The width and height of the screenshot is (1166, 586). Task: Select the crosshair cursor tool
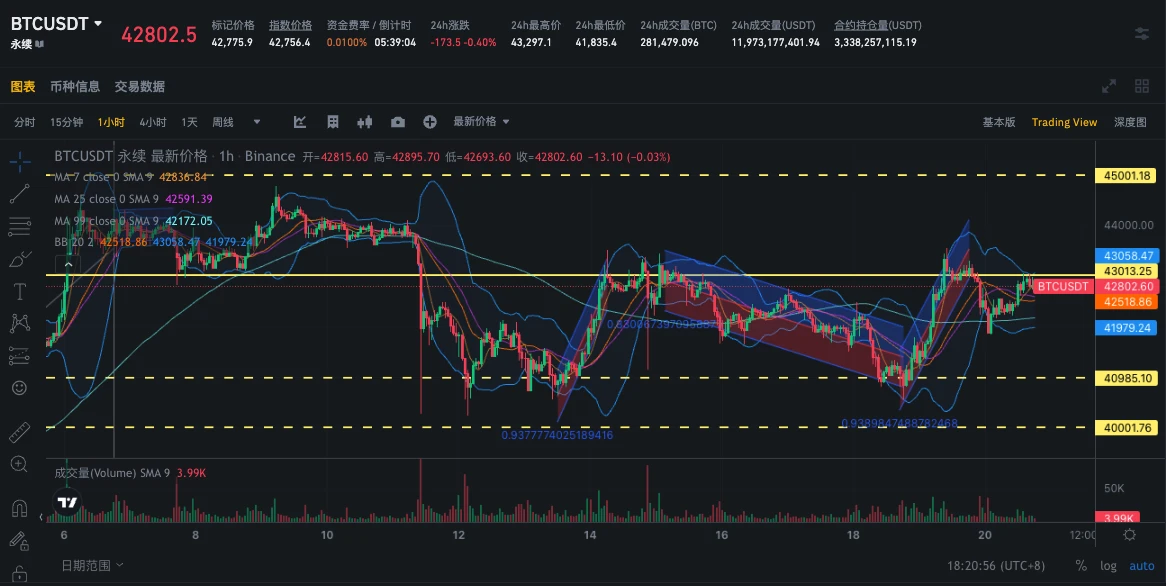click(19, 160)
